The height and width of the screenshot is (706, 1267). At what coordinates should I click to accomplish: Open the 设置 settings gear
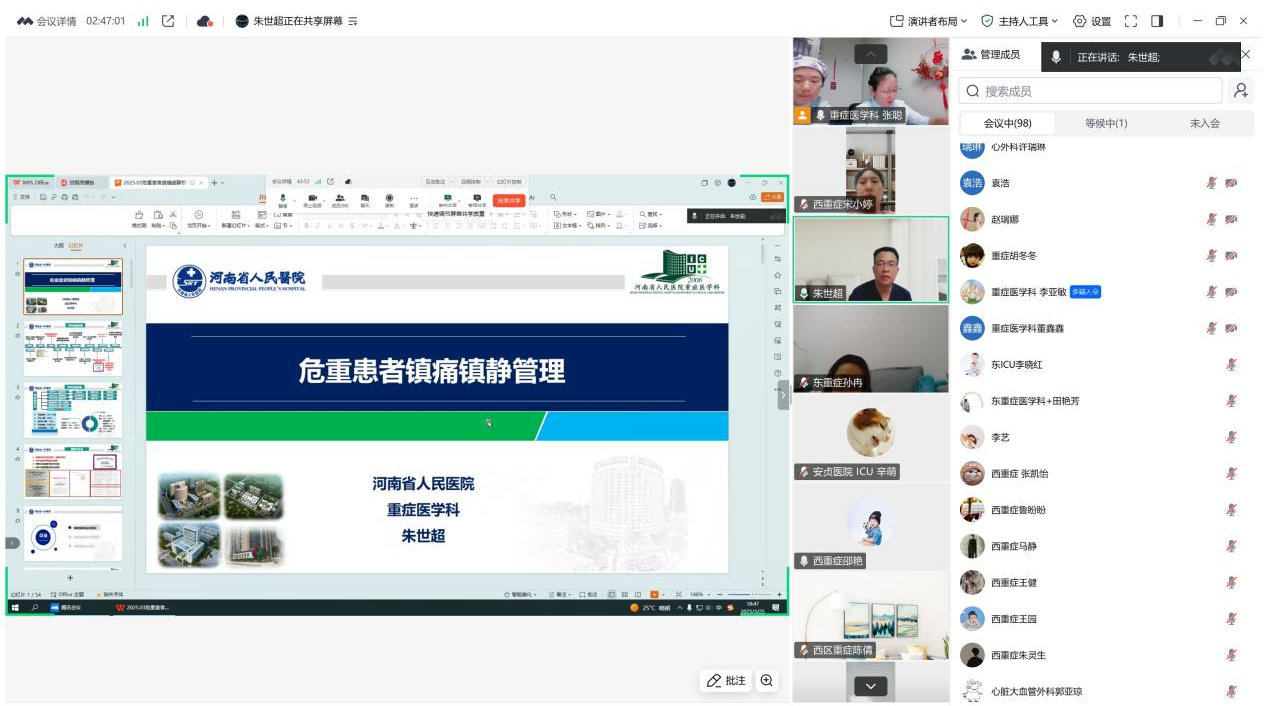pos(1091,21)
